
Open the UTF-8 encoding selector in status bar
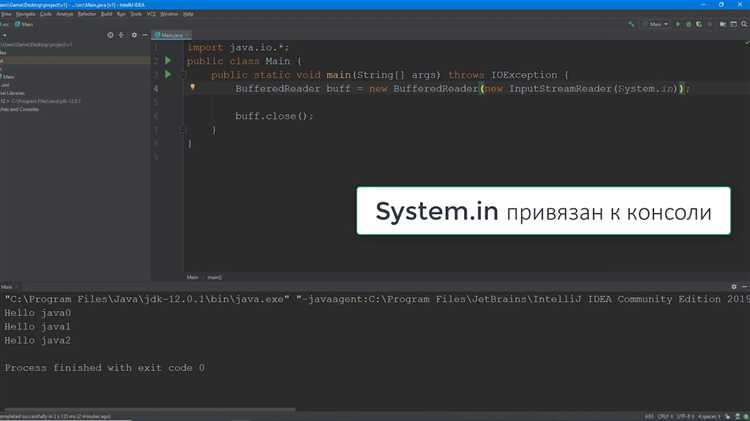click(x=684, y=416)
